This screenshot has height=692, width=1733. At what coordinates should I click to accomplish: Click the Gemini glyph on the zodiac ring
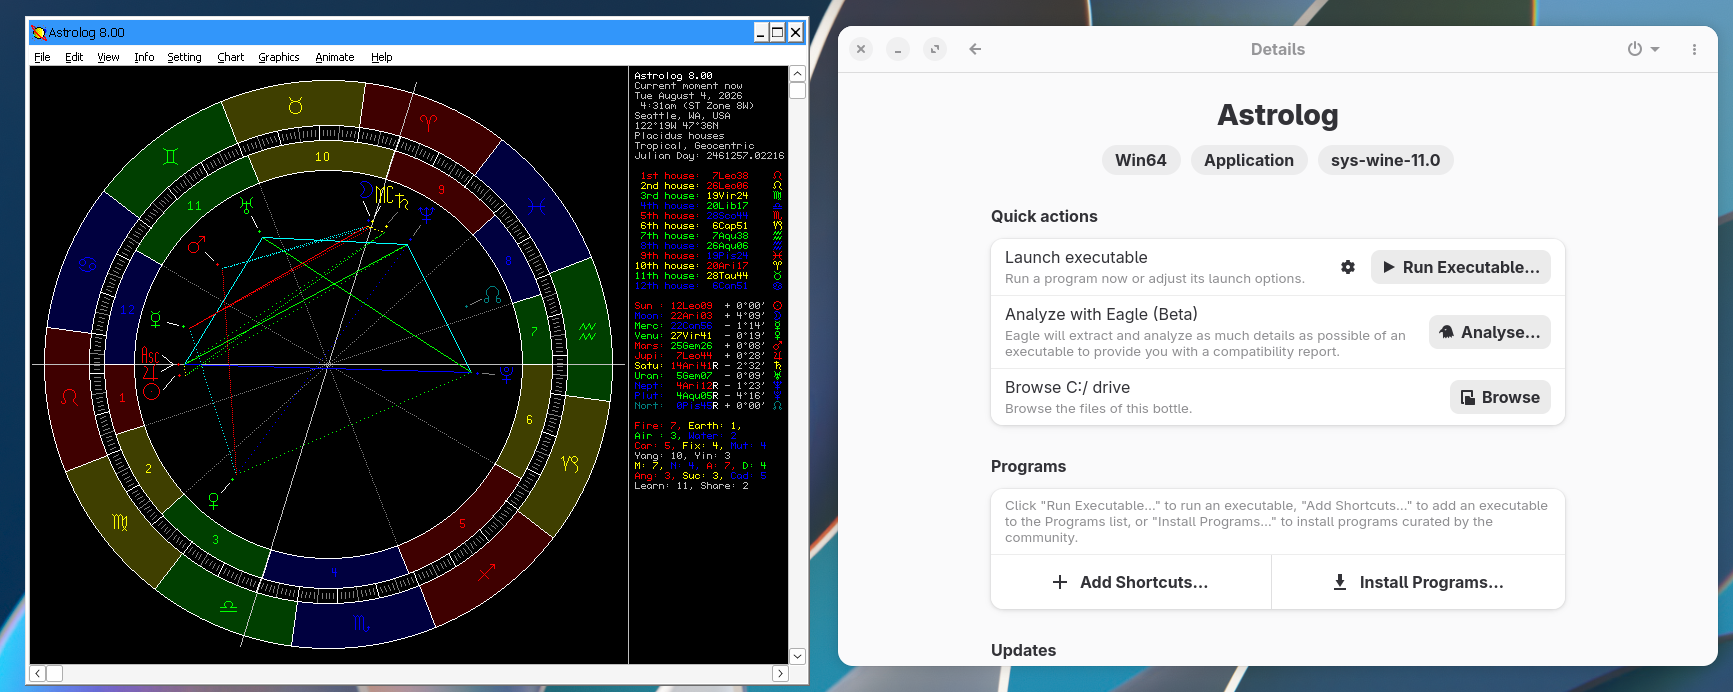[171, 156]
